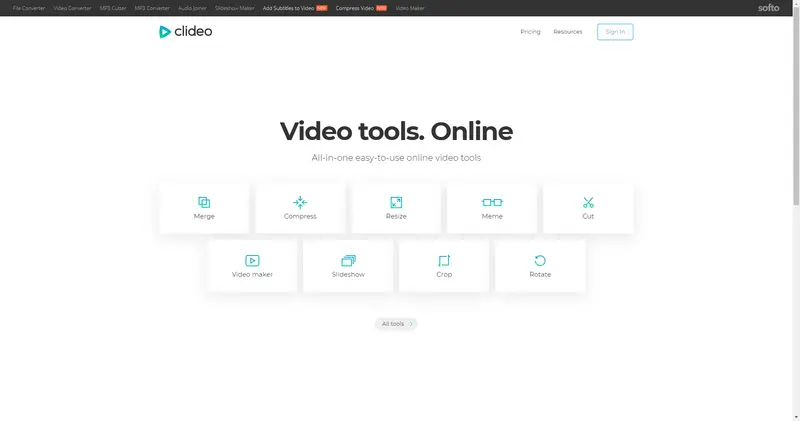The image size is (800, 421).
Task: Open the Resources menu
Action: [x=567, y=32]
